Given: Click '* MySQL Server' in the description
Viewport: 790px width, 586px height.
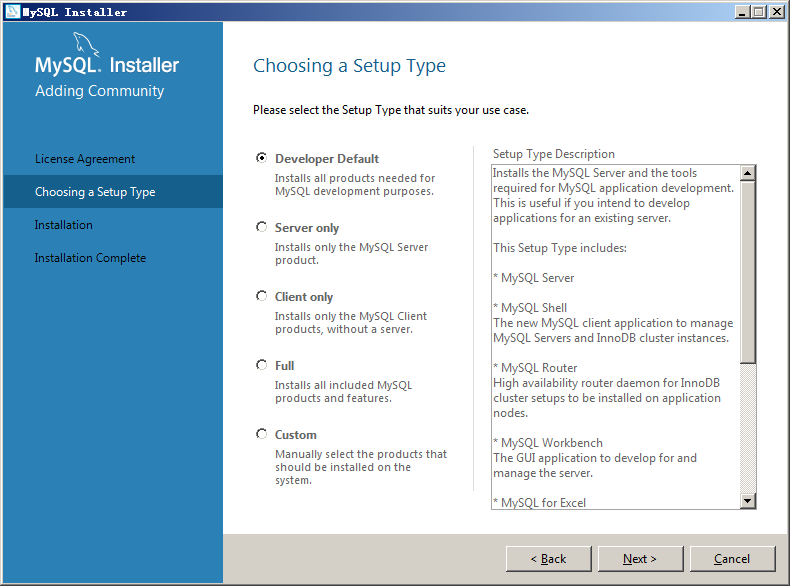Looking at the screenshot, I should [x=534, y=278].
